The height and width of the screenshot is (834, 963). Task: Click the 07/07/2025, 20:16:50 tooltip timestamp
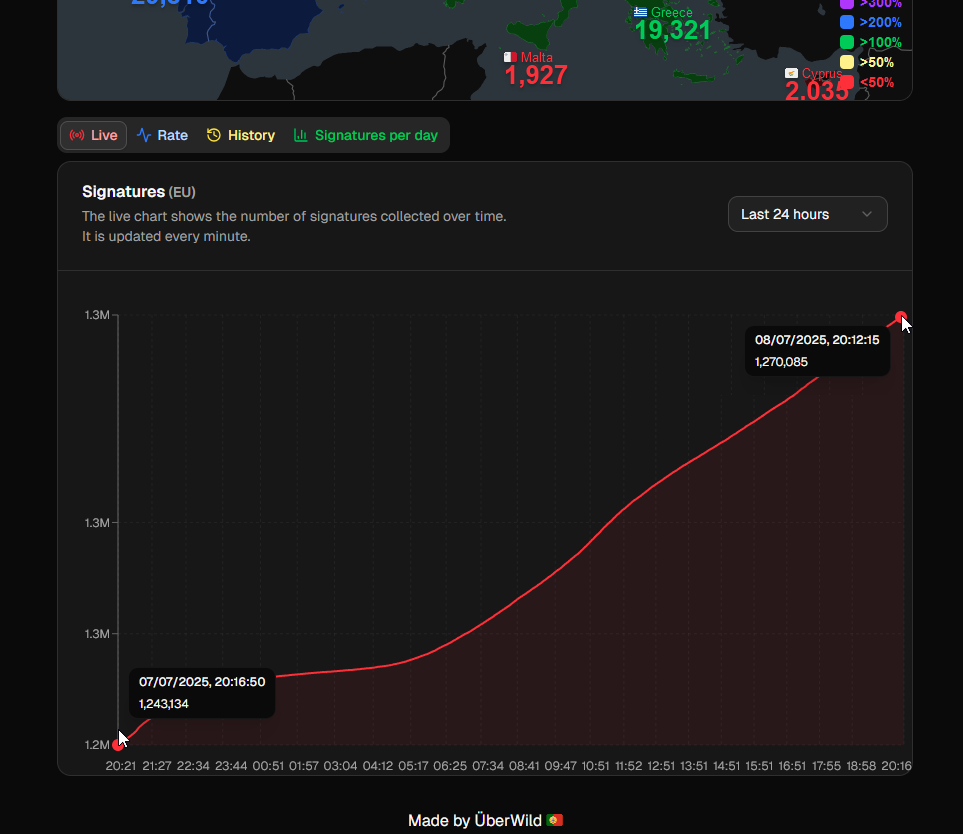(x=202, y=682)
